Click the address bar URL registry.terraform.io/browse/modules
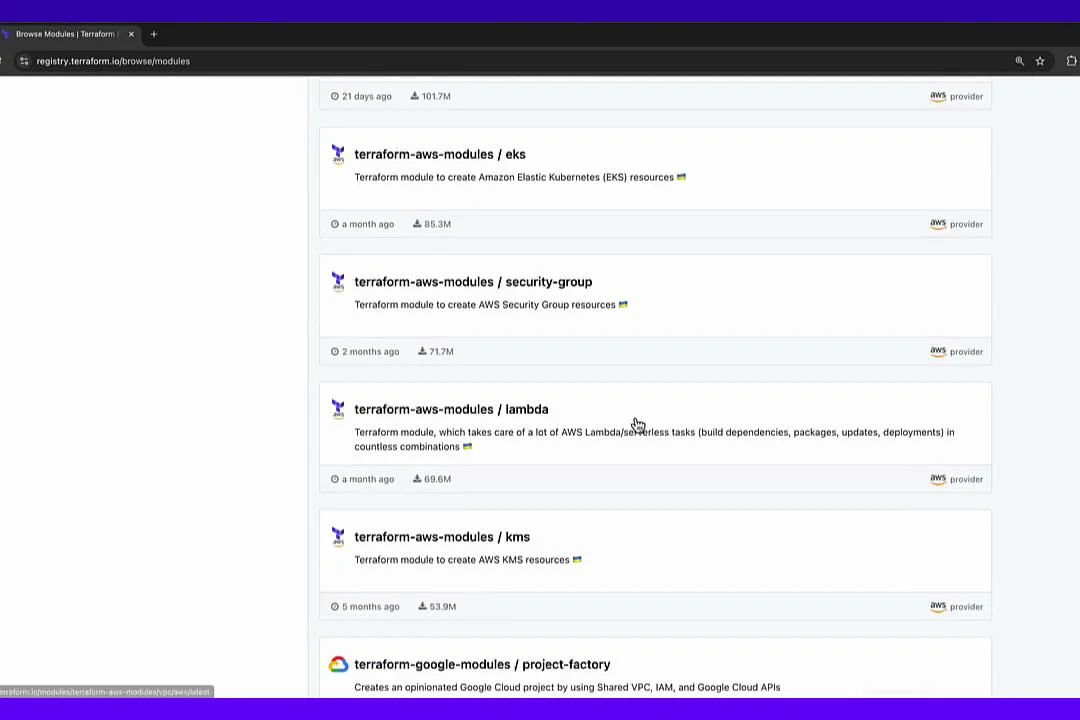This screenshot has height=720, width=1080. 113,61
